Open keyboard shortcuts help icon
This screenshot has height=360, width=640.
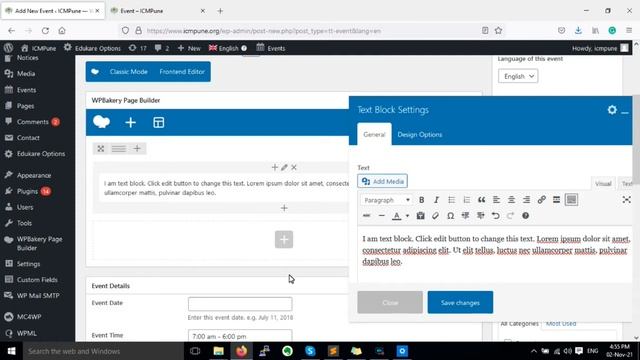525,216
